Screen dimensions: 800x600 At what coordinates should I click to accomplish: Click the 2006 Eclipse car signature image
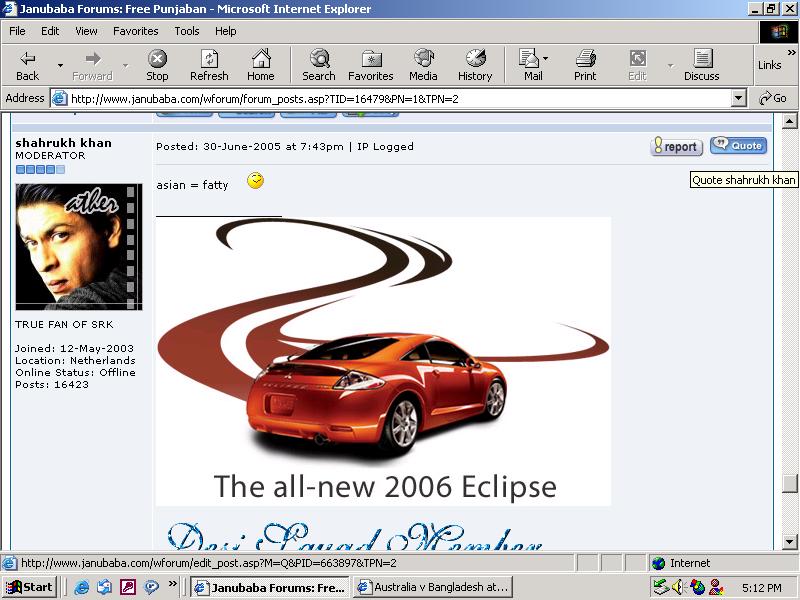383,361
